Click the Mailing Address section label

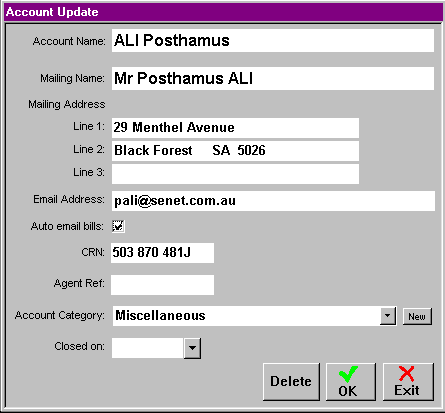(67, 104)
